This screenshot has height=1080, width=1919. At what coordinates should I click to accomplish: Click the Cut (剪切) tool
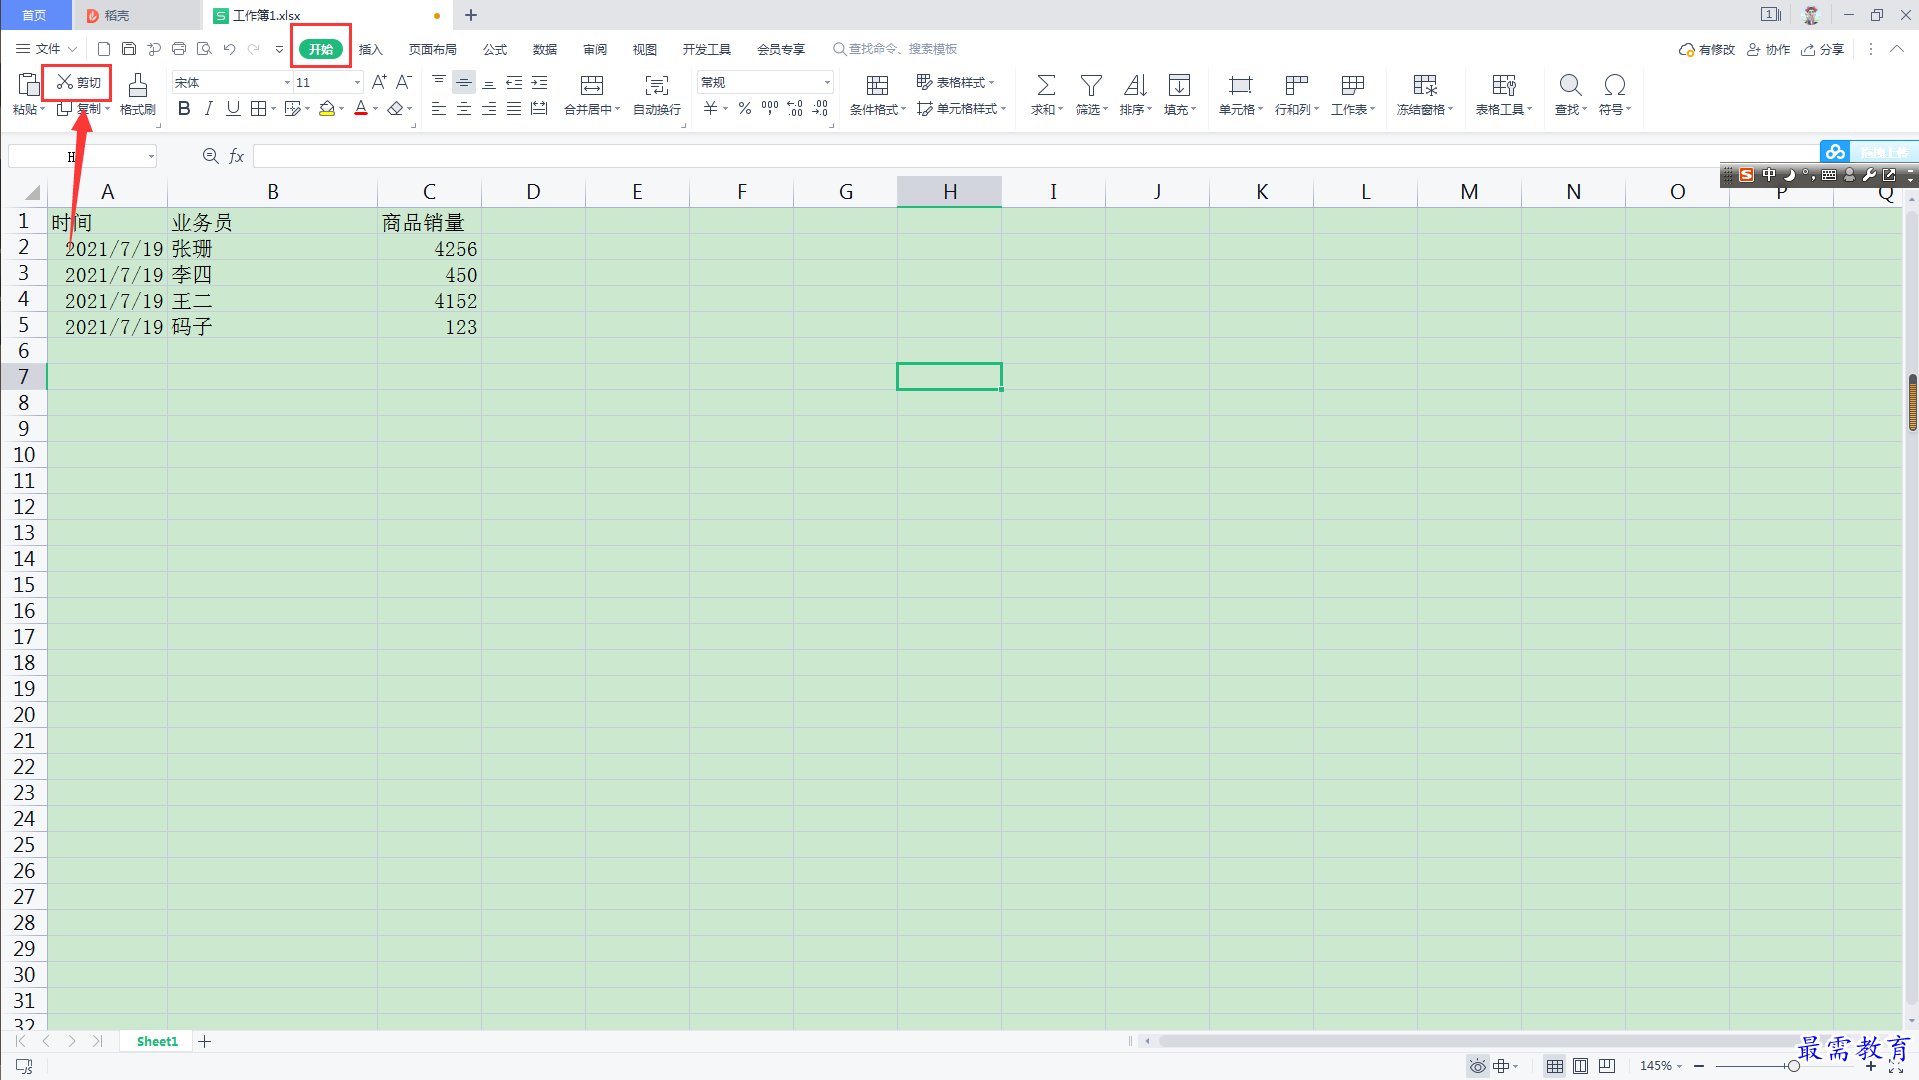pyautogui.click(x=78, y=82)
